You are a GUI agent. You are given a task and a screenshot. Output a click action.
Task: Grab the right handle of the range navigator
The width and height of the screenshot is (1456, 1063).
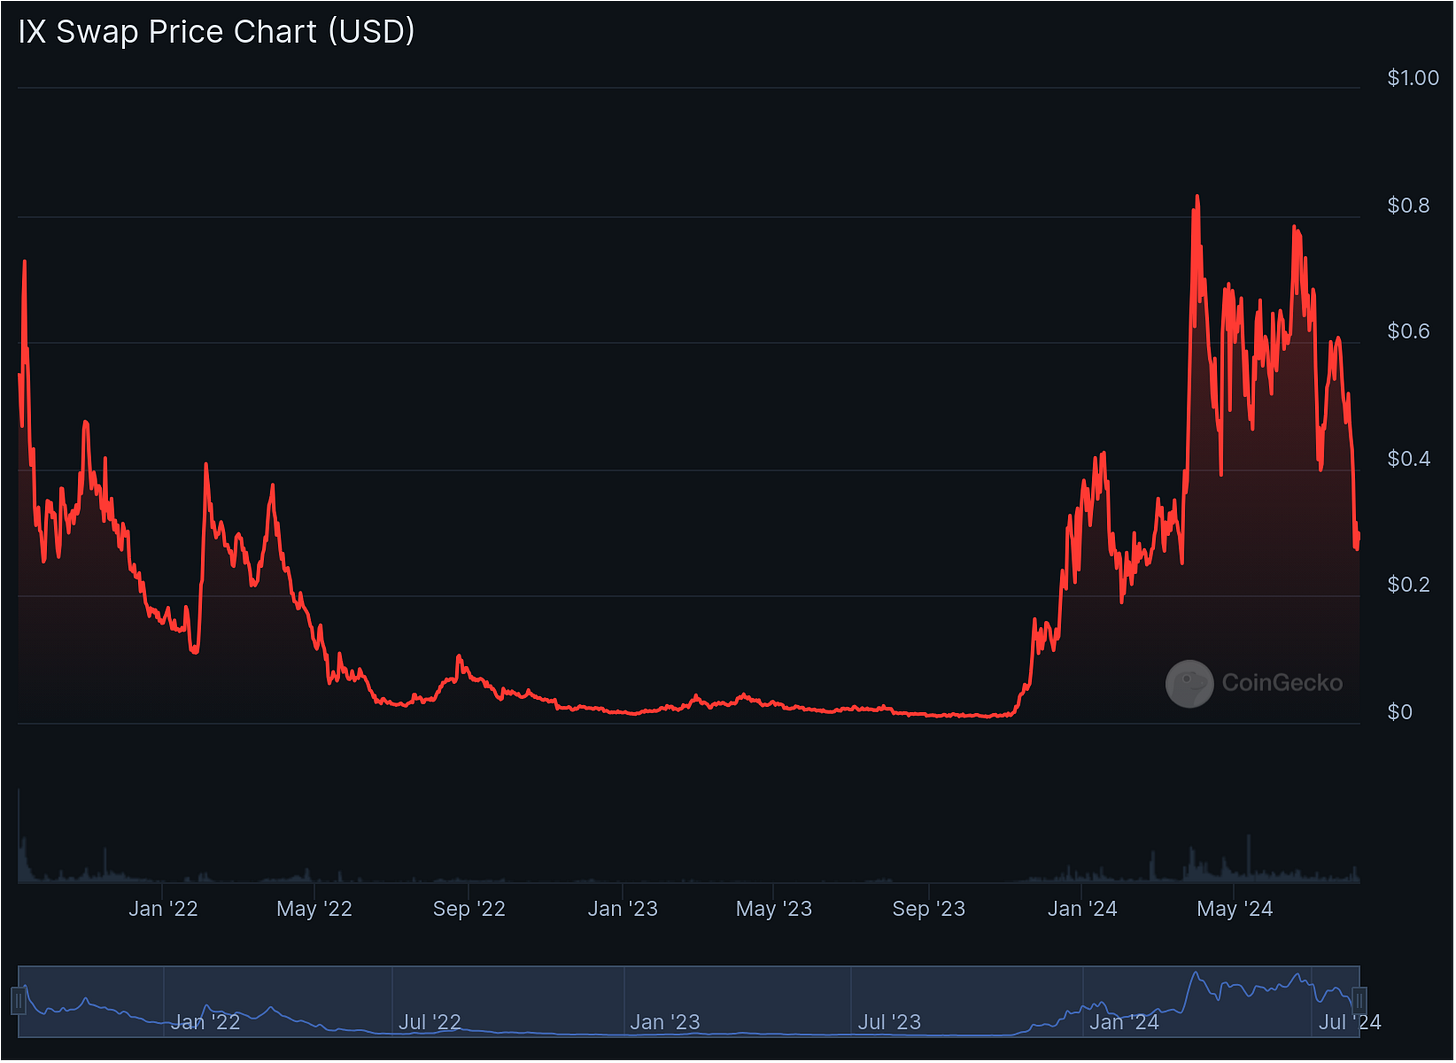coord(1359,1000)
